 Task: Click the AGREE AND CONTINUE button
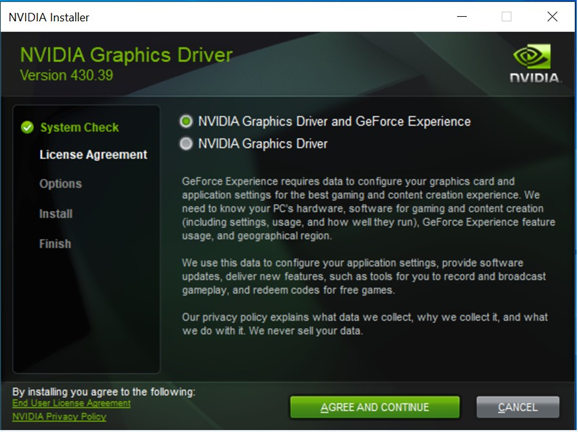[x=375, y=407]
